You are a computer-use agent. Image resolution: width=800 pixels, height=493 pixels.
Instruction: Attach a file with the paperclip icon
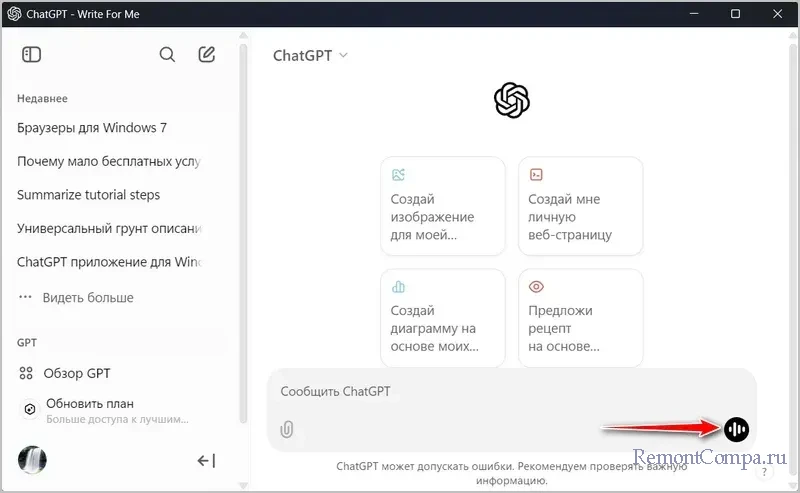(x=287, y=429)
